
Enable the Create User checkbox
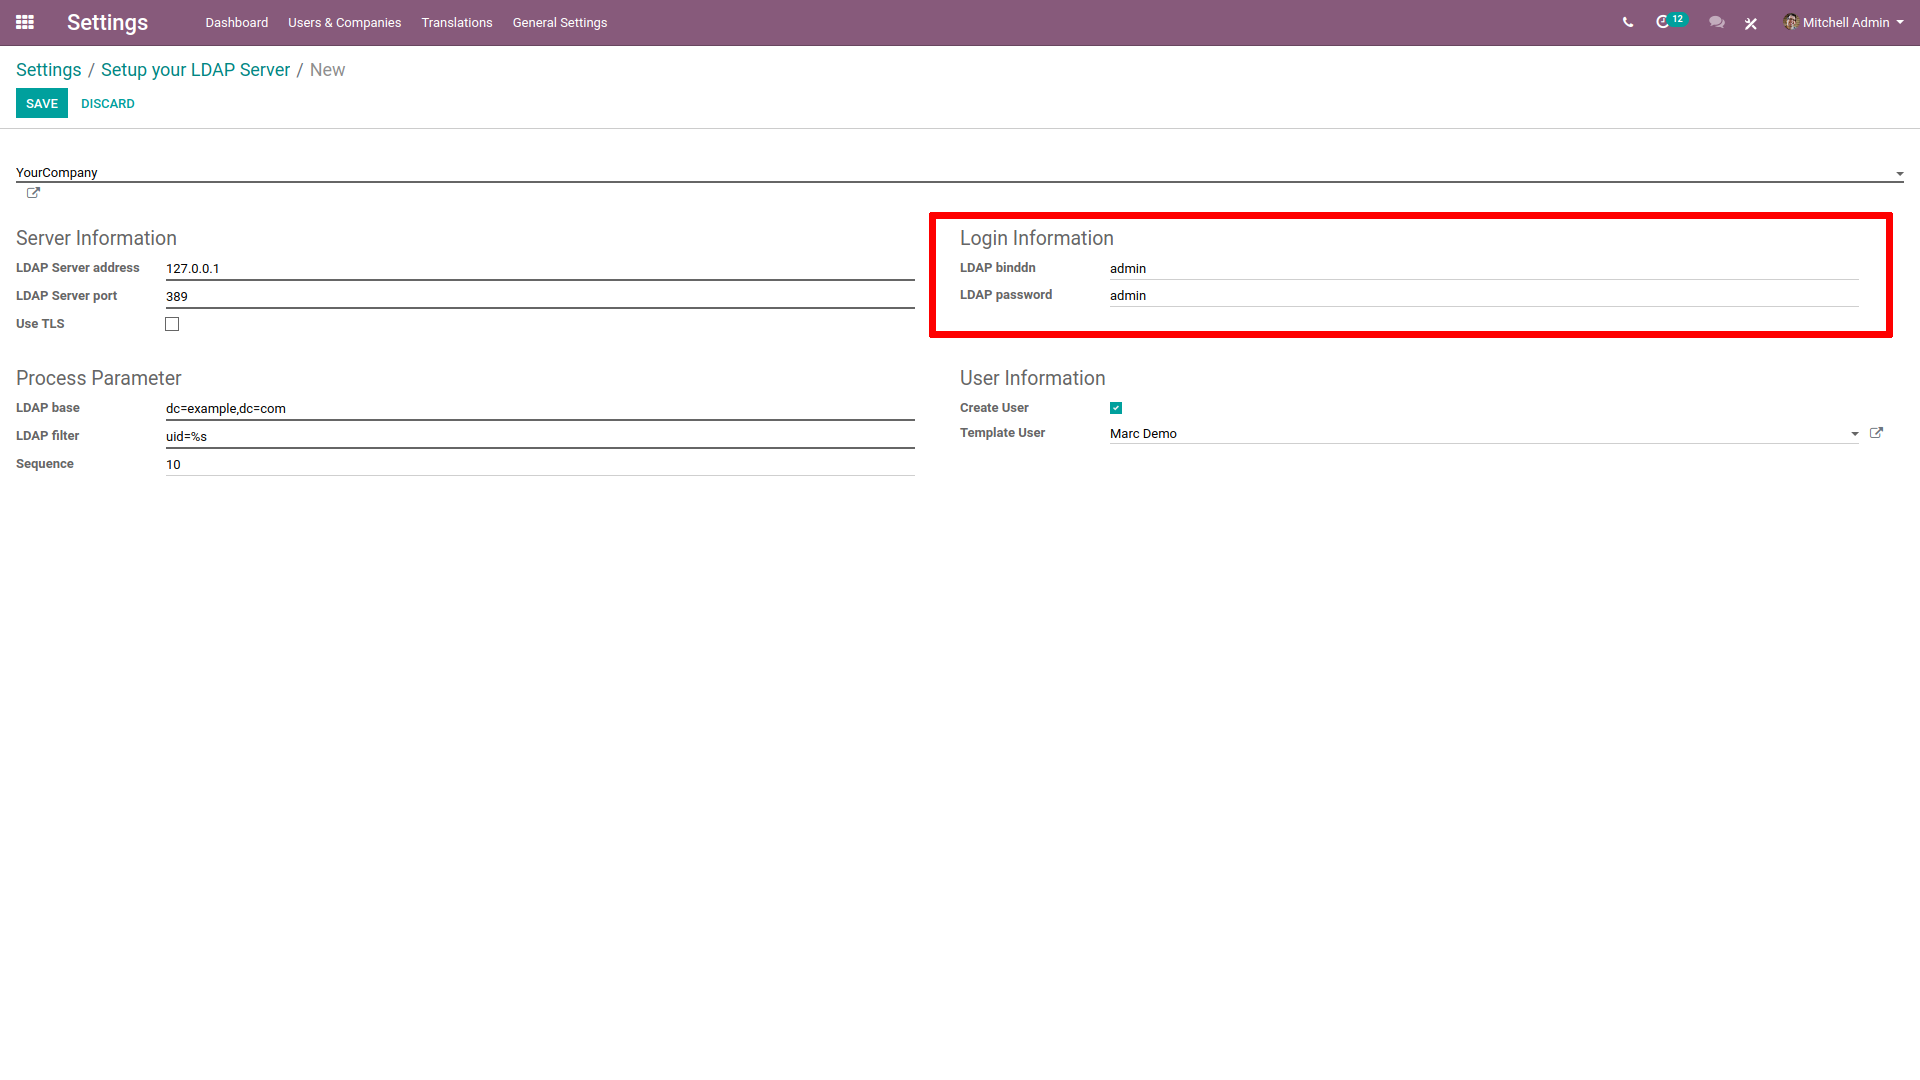click(x=1116, y=407)
